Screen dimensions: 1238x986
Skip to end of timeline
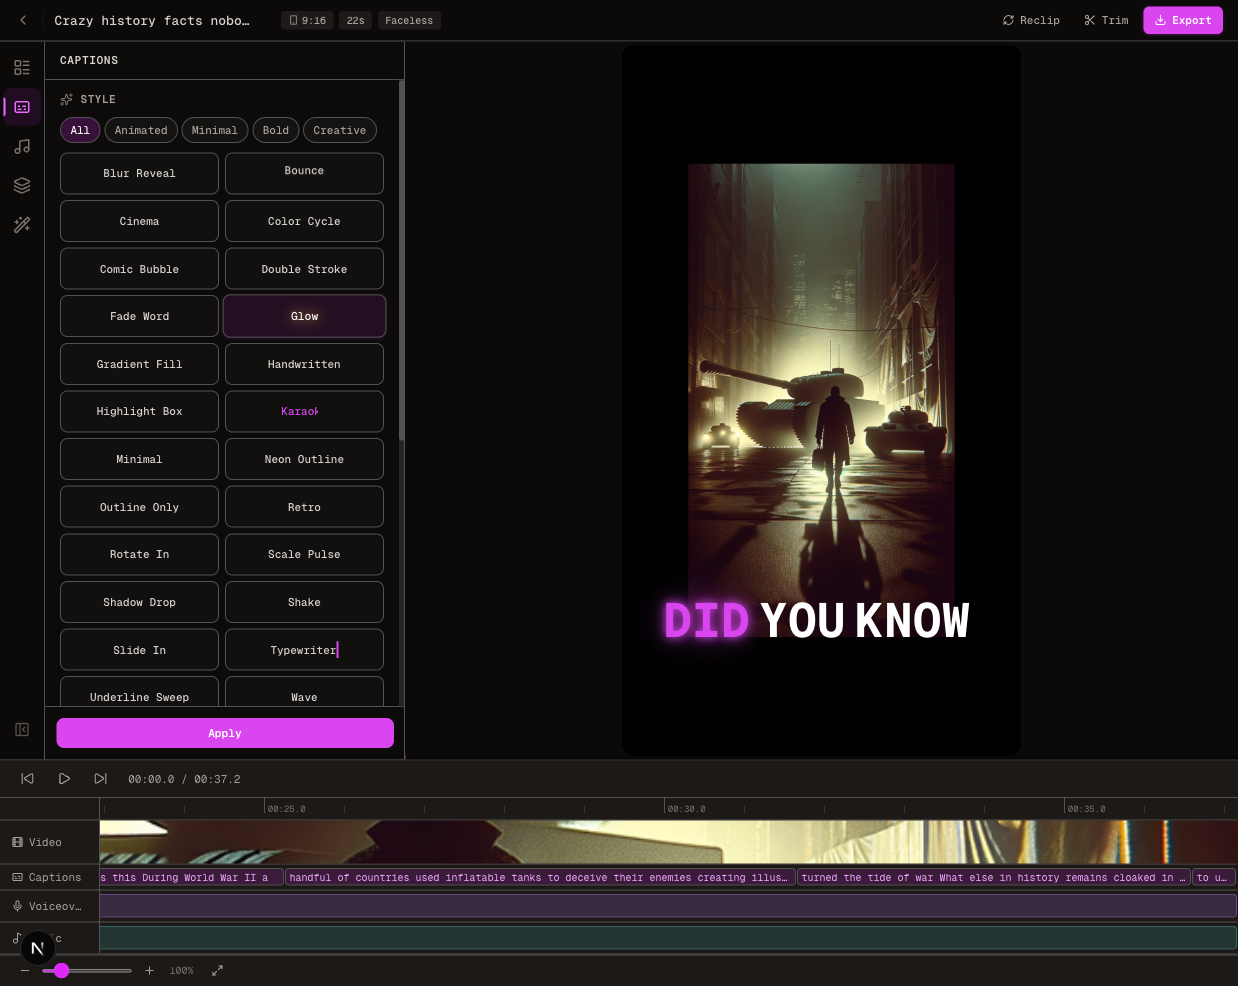[100, 779]
